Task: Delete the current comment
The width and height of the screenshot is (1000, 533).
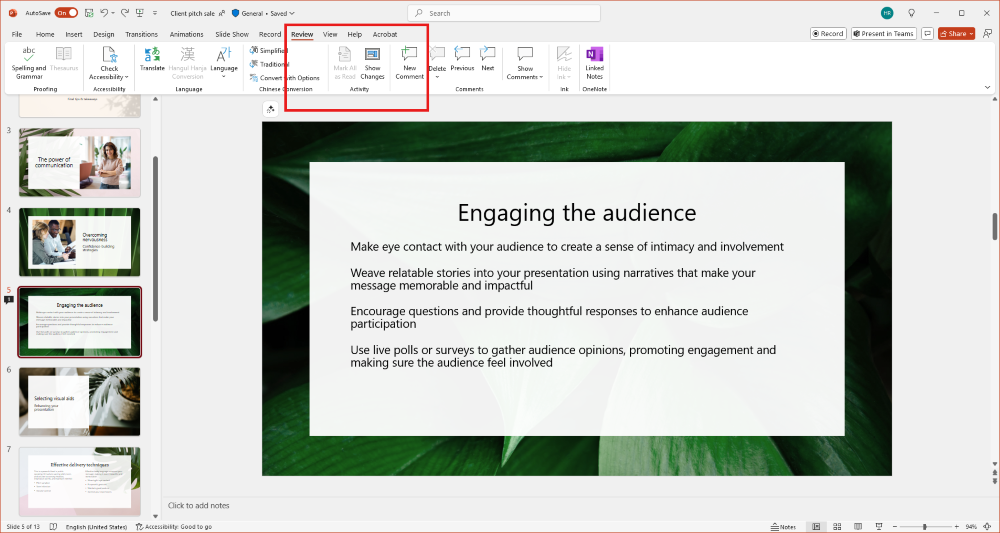Action: pos(438,63)
